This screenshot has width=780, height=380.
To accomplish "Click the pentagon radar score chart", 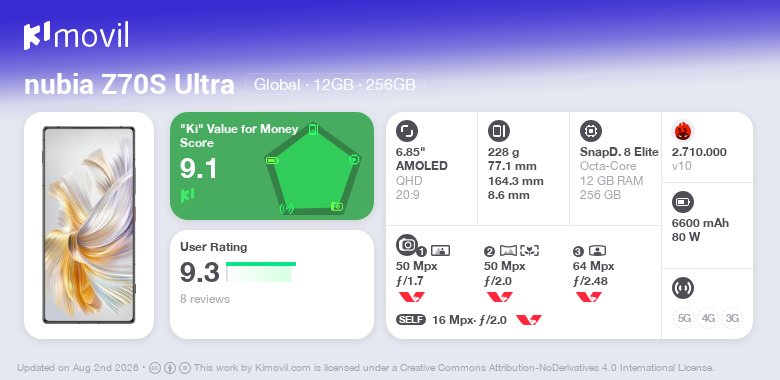I will point(313,169).
